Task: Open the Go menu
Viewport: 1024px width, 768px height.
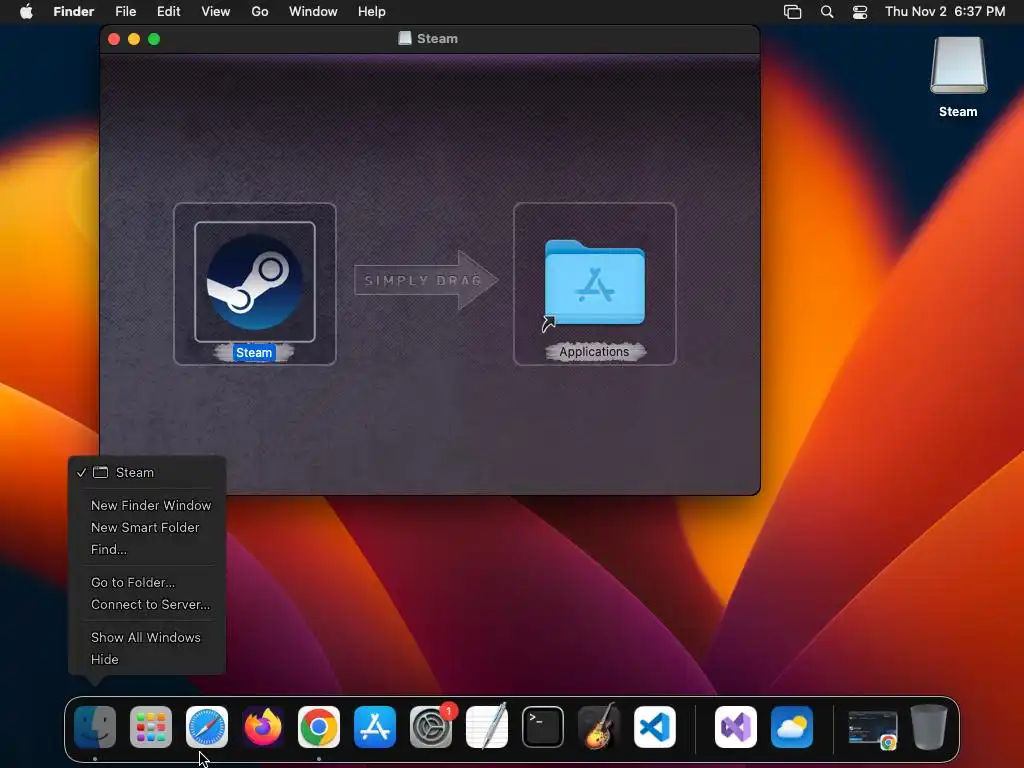Action: (260, 12)
